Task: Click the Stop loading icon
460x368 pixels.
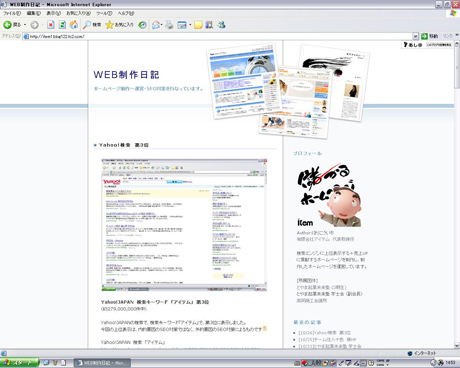Action: 51,25
